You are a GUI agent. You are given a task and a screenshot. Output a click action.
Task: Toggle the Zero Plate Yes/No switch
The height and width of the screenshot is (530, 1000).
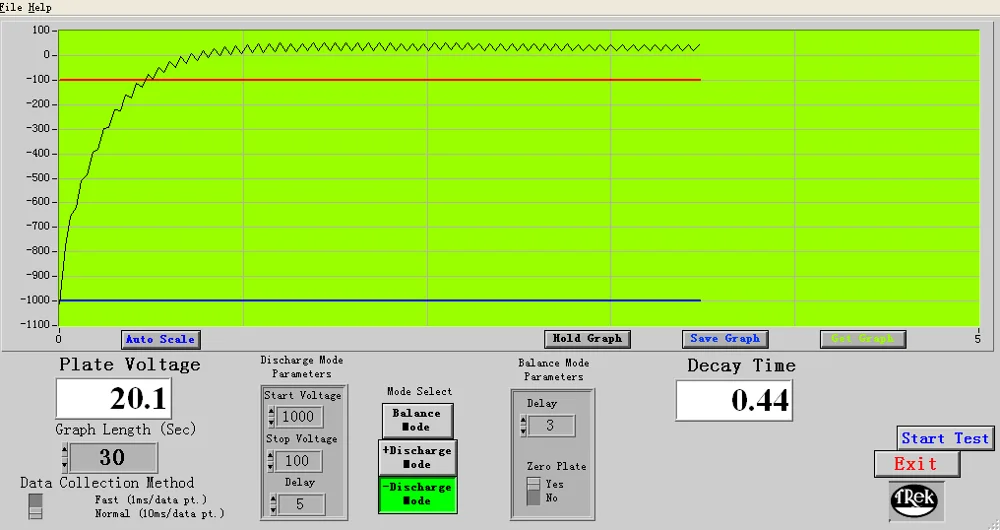tap(532, 490)
